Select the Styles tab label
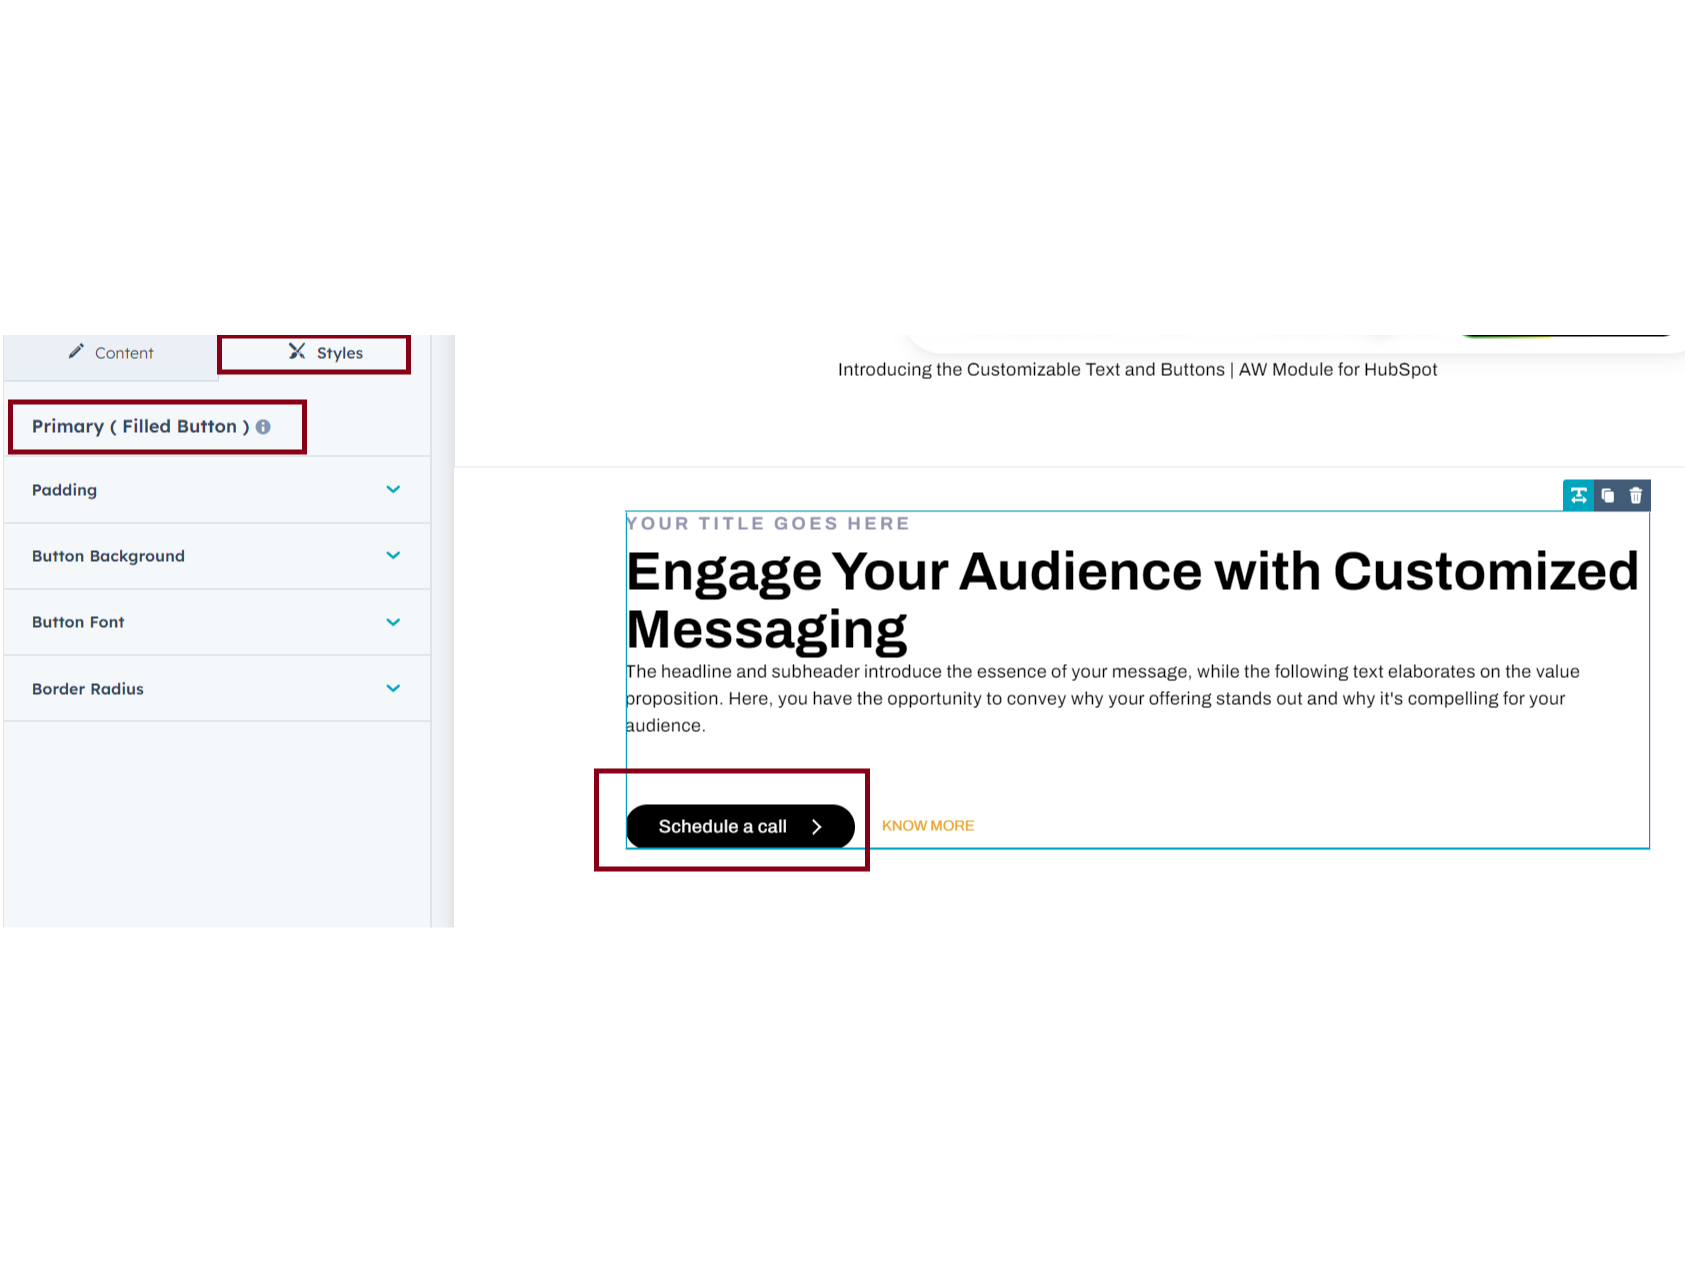This screenshot has height=1264, width=1685. [x=340, y=353]
